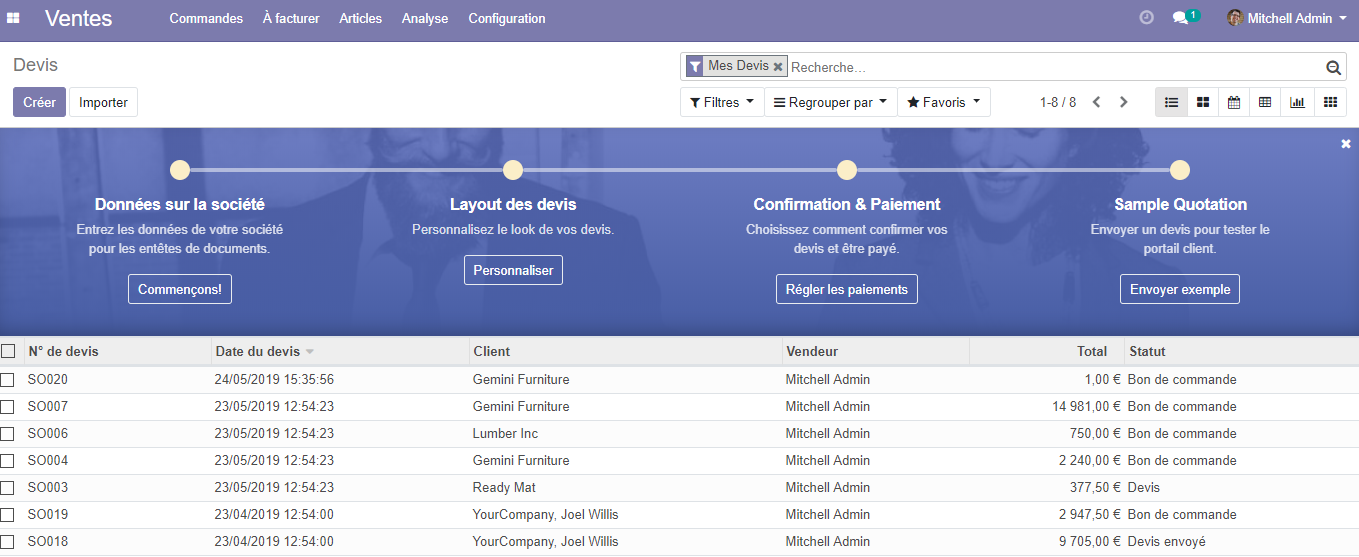This screenshot has width=1359, height=557.
Task: Check the box for quotation SO020
Action: point(8,380)
